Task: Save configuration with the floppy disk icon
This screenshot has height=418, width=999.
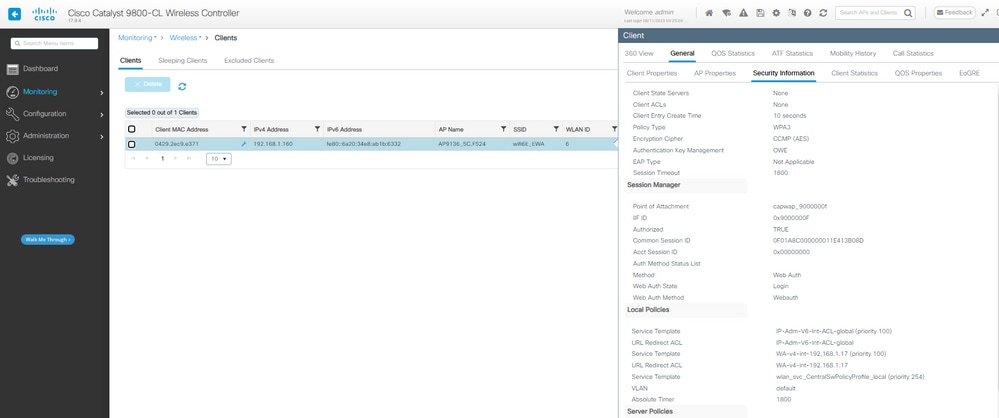Action: pos(760,13)
